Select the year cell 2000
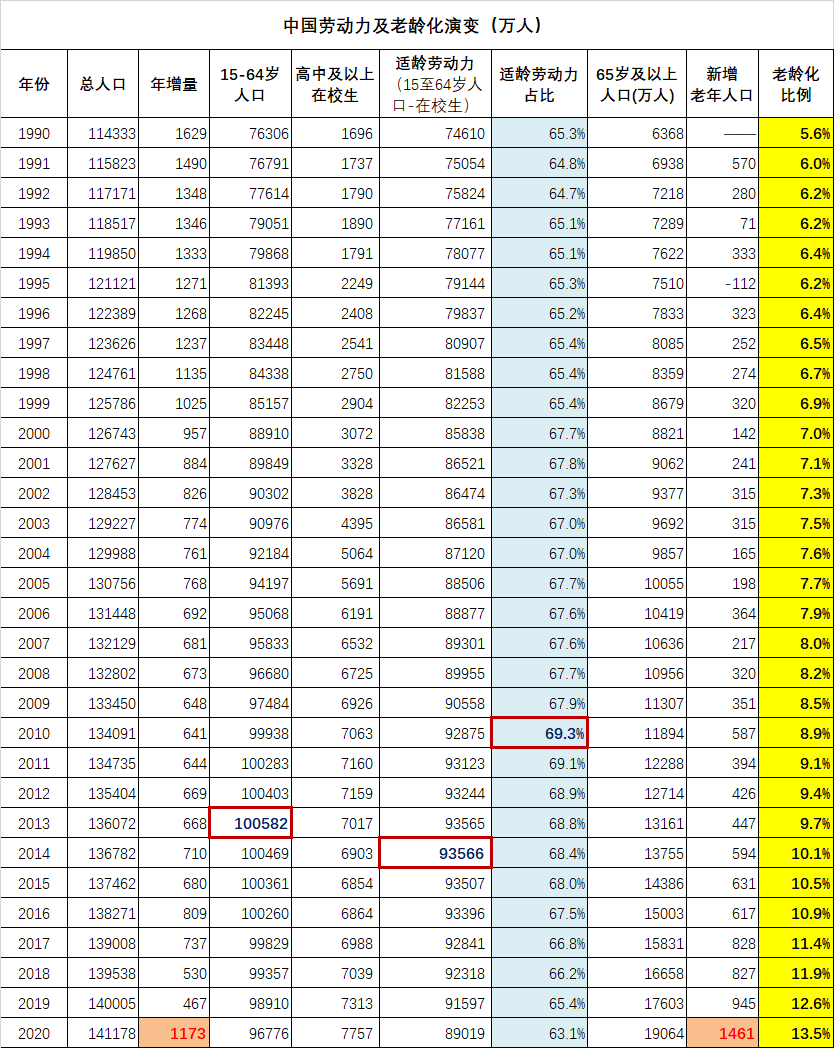The height and width of the screenshot is (1048, 834). (x=34, y=434)
